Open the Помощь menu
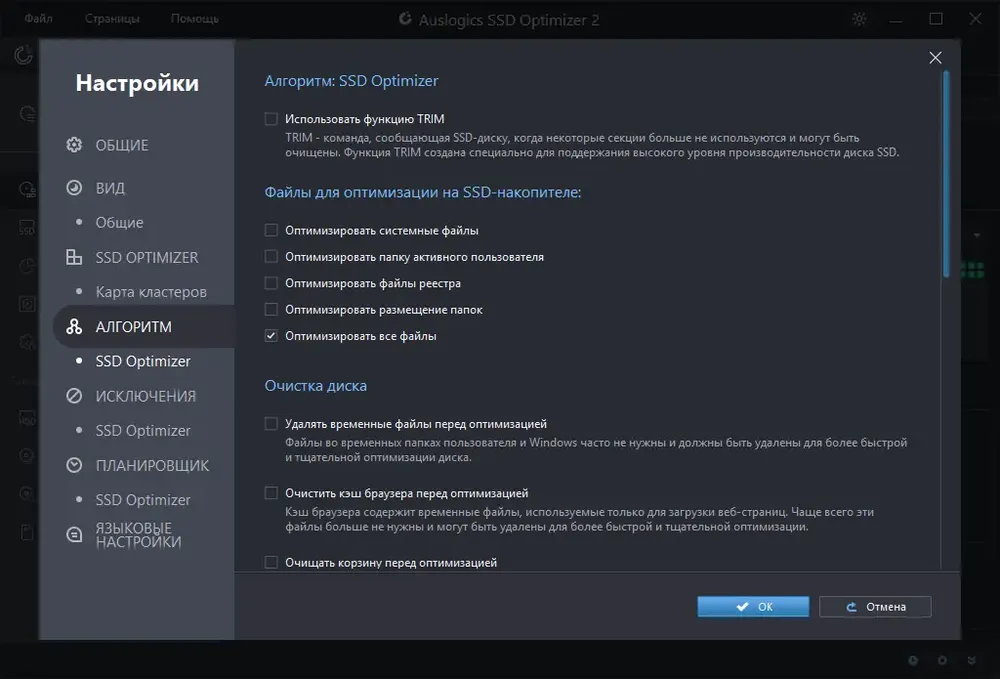This screenshot has height=679, width=1000. pos(195,18)
